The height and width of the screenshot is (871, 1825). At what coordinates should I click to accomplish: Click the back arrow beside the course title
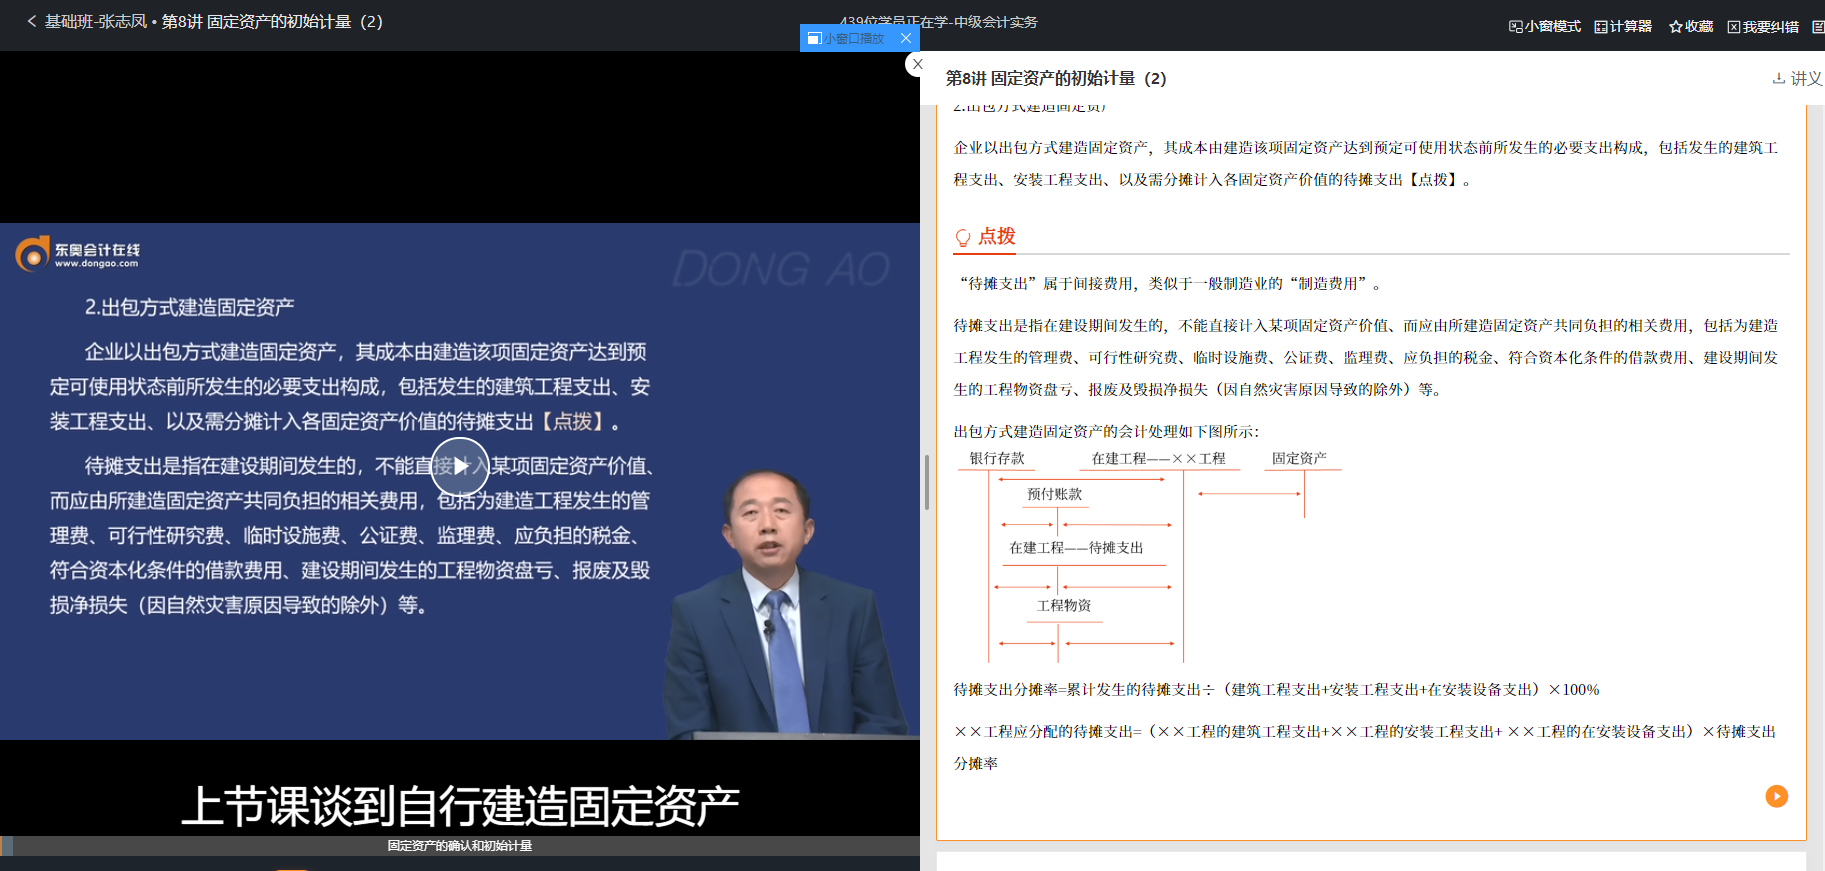pos(32,21)
